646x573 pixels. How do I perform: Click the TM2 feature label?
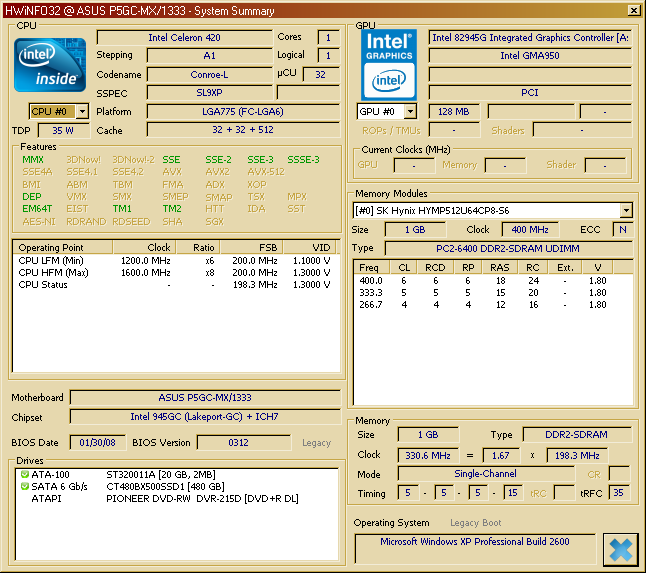(172, 209)
